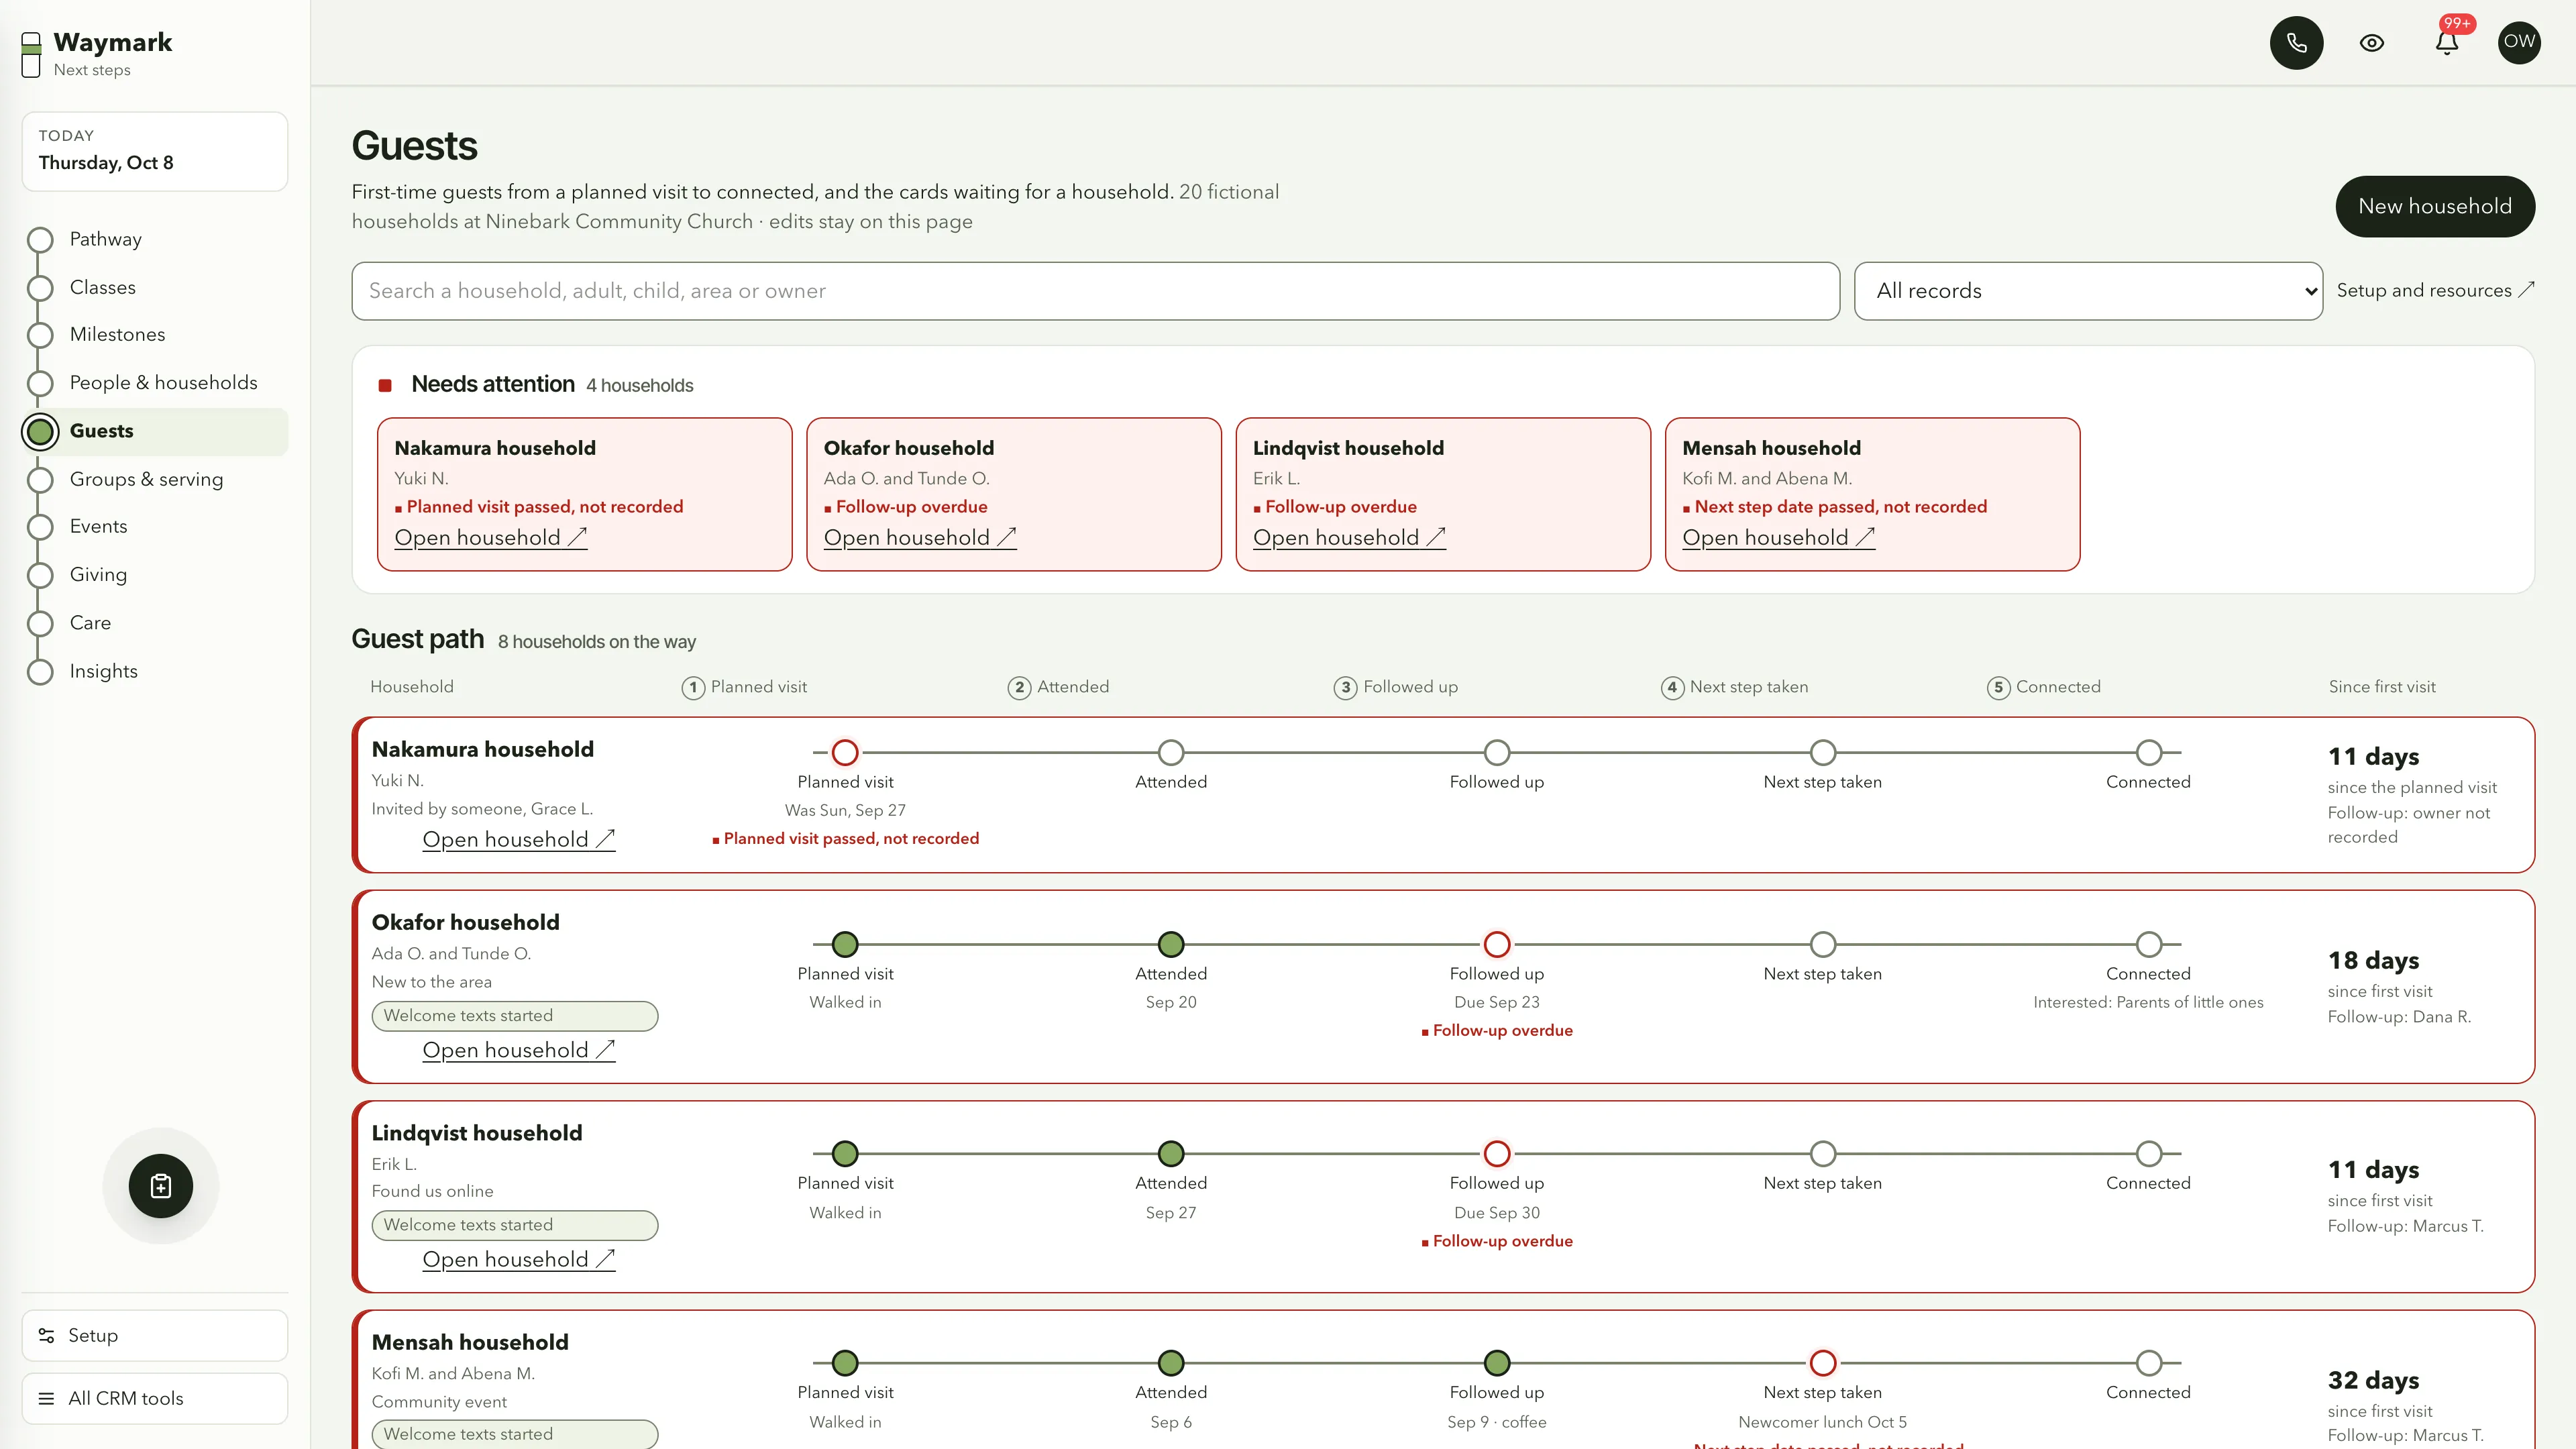Viewport: 2576px width, 1449px height.
Task: Select the Guests sidebar item
Action: click(155, 431)
